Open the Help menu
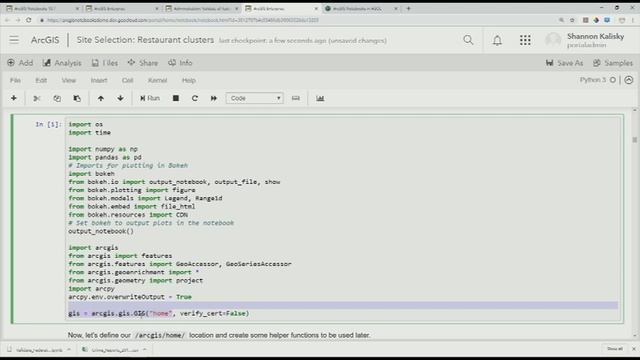Image resolution: width=640 pixels, height=360 pixels. click(x=189, y=80)
